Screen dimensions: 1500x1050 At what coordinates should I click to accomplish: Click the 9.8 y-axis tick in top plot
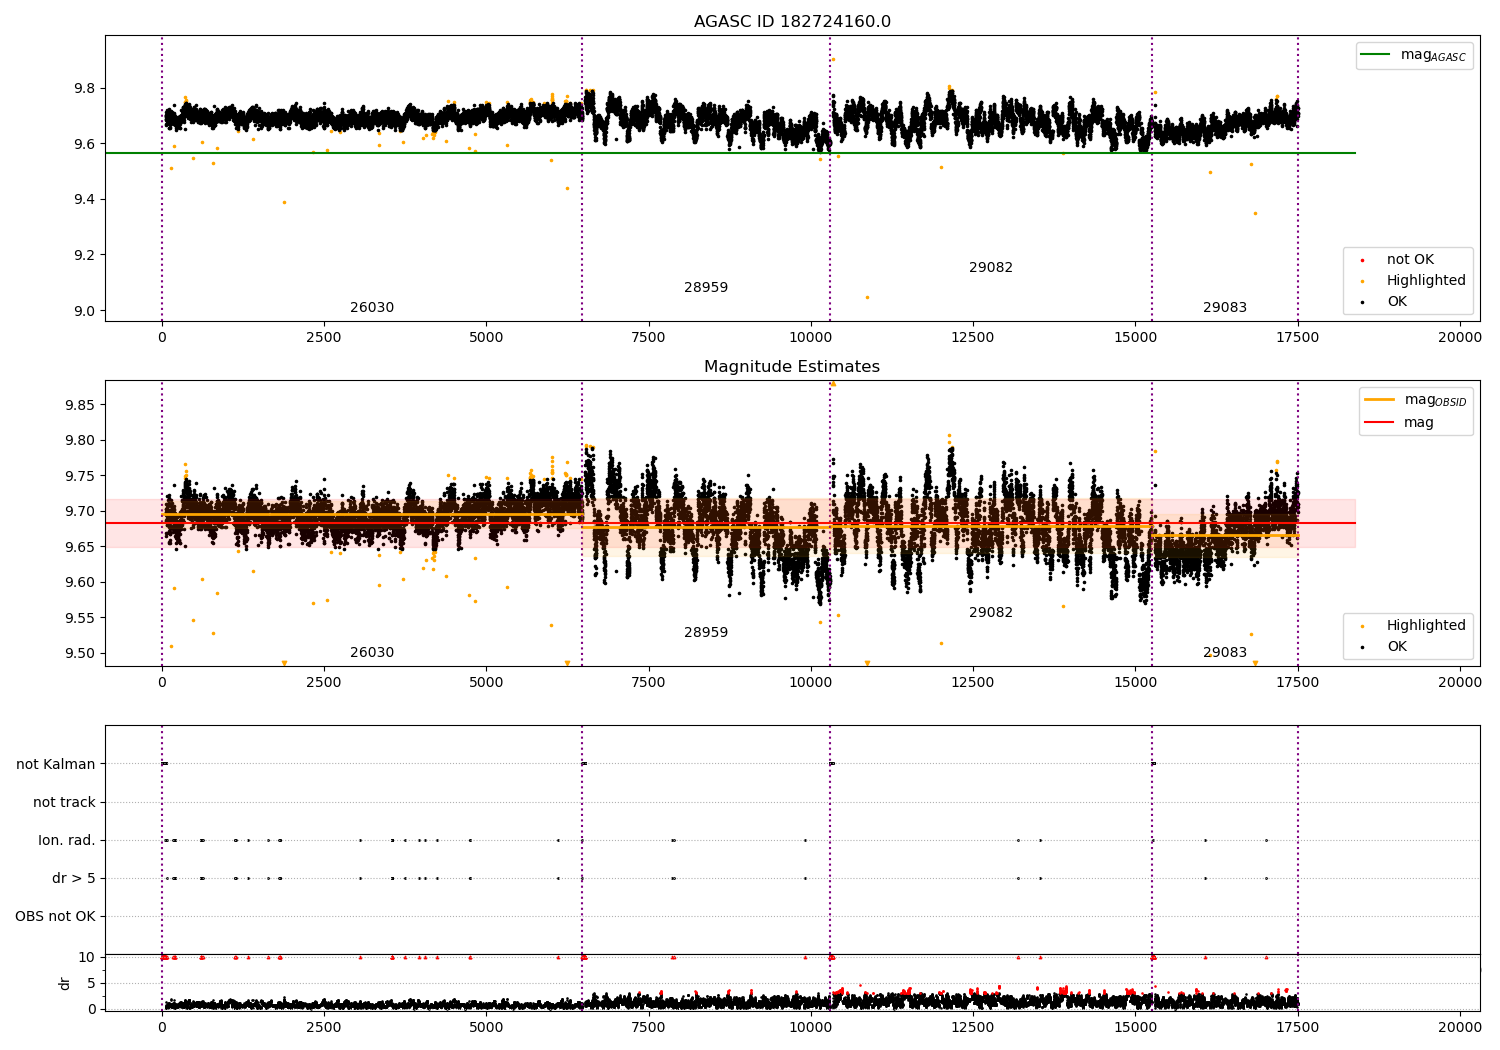click(85, 89)
